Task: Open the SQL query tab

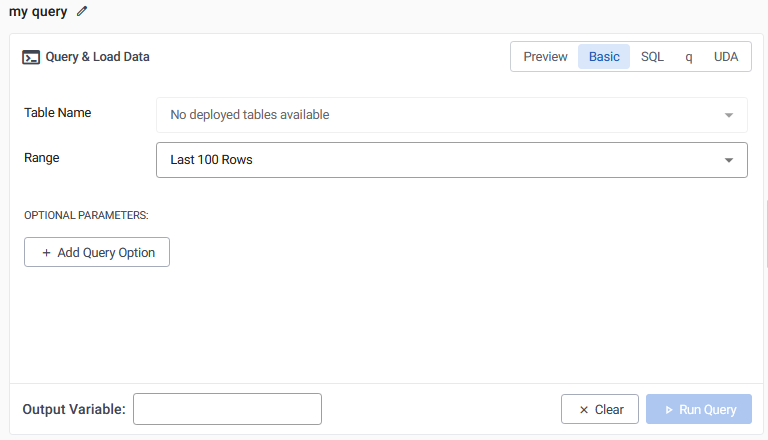Action: coord(652,57)
